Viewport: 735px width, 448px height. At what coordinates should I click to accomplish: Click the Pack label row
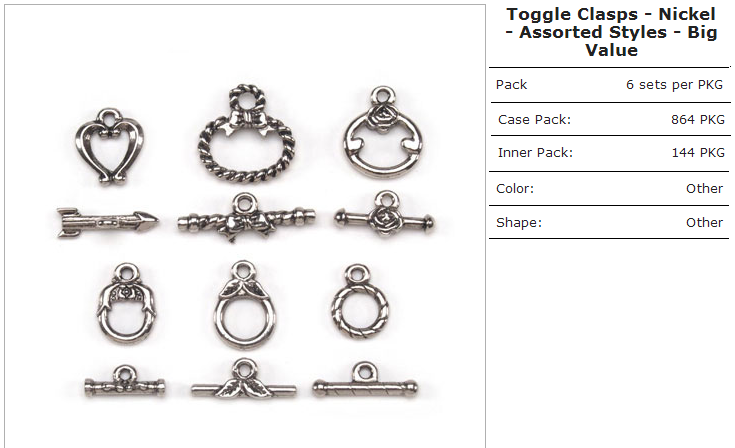[609, 85]
